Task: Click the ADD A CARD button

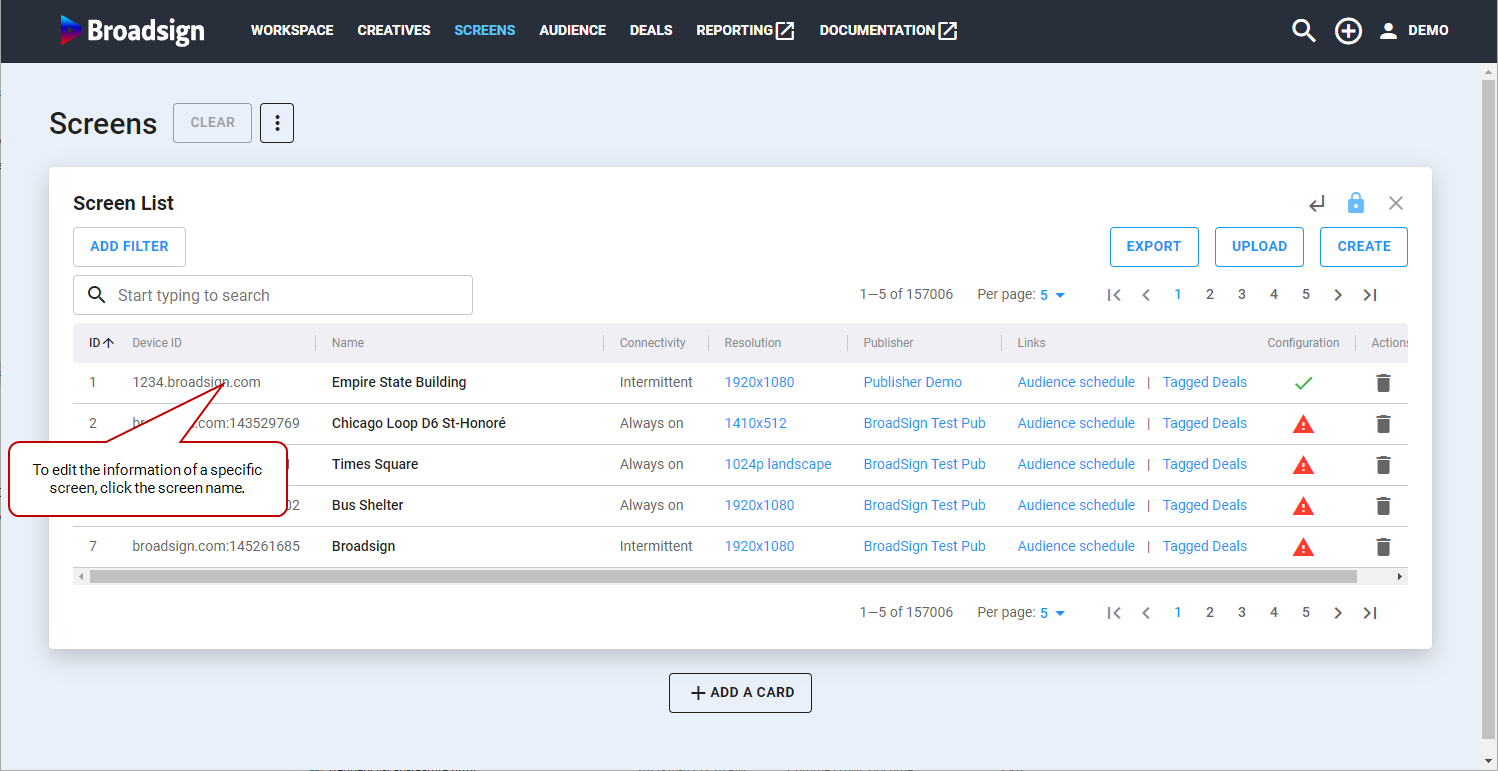Action: click(x=740, y=693)
